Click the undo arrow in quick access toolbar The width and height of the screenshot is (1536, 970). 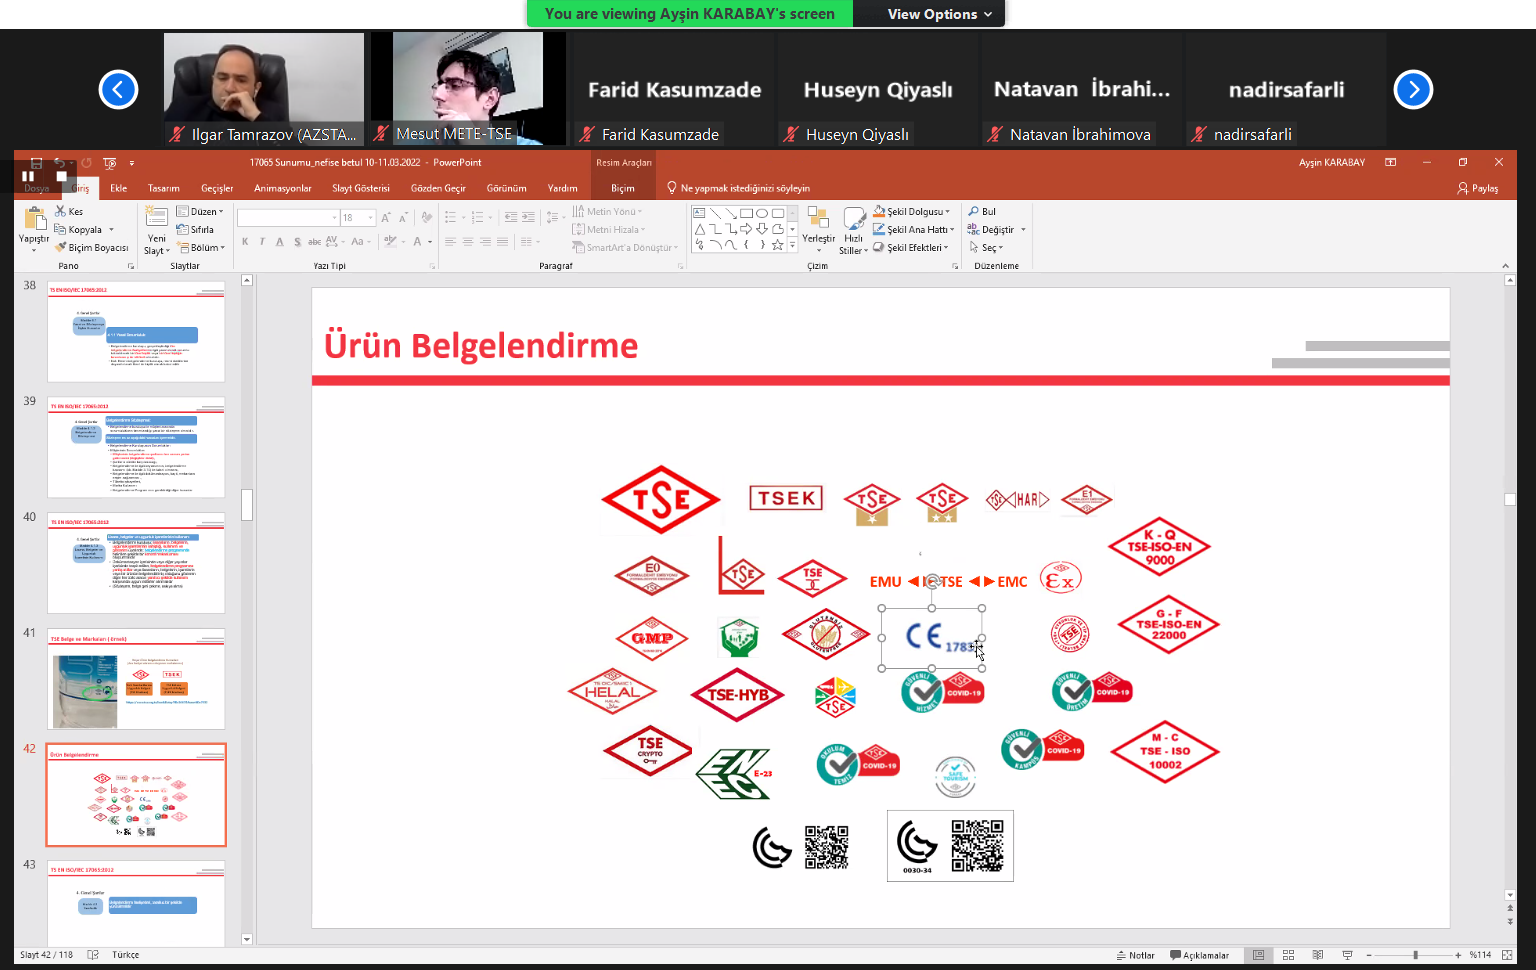[x=60, y=162]
